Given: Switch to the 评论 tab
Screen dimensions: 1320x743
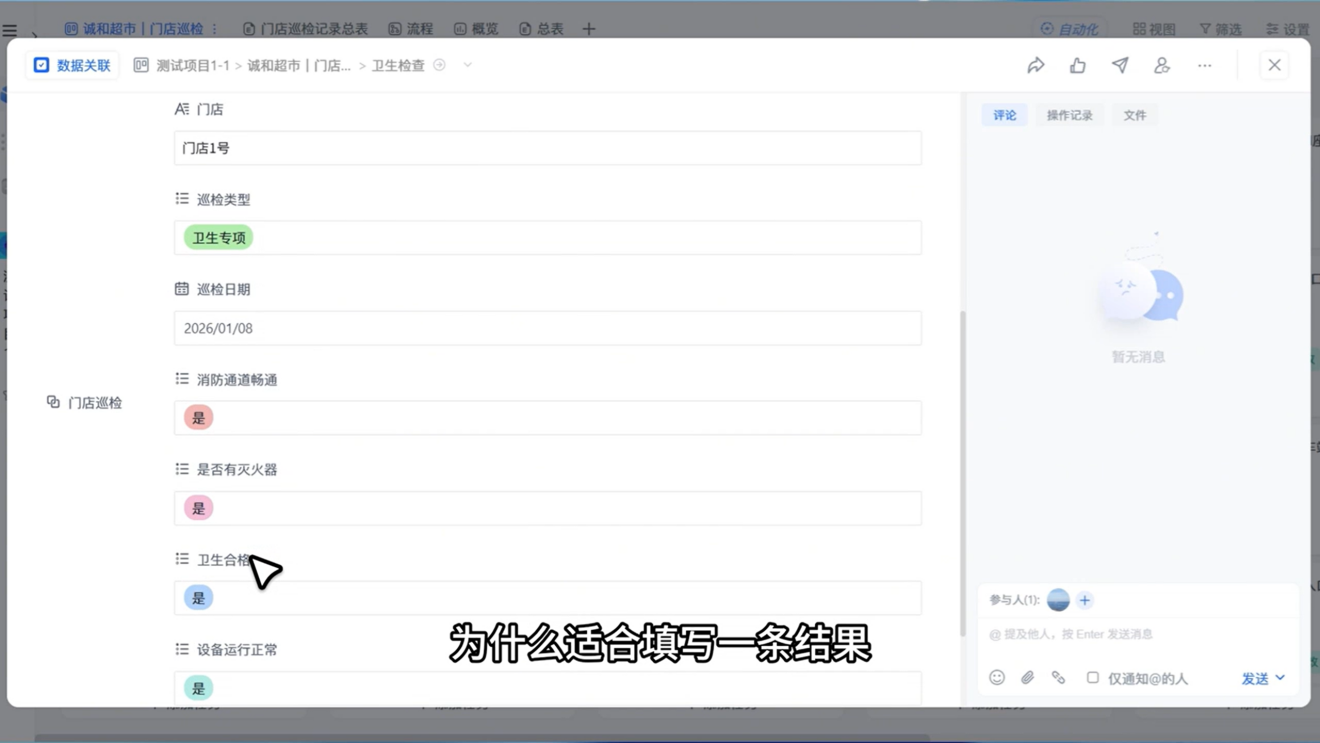Looking at the screenshot, I should pos(1005,115).
